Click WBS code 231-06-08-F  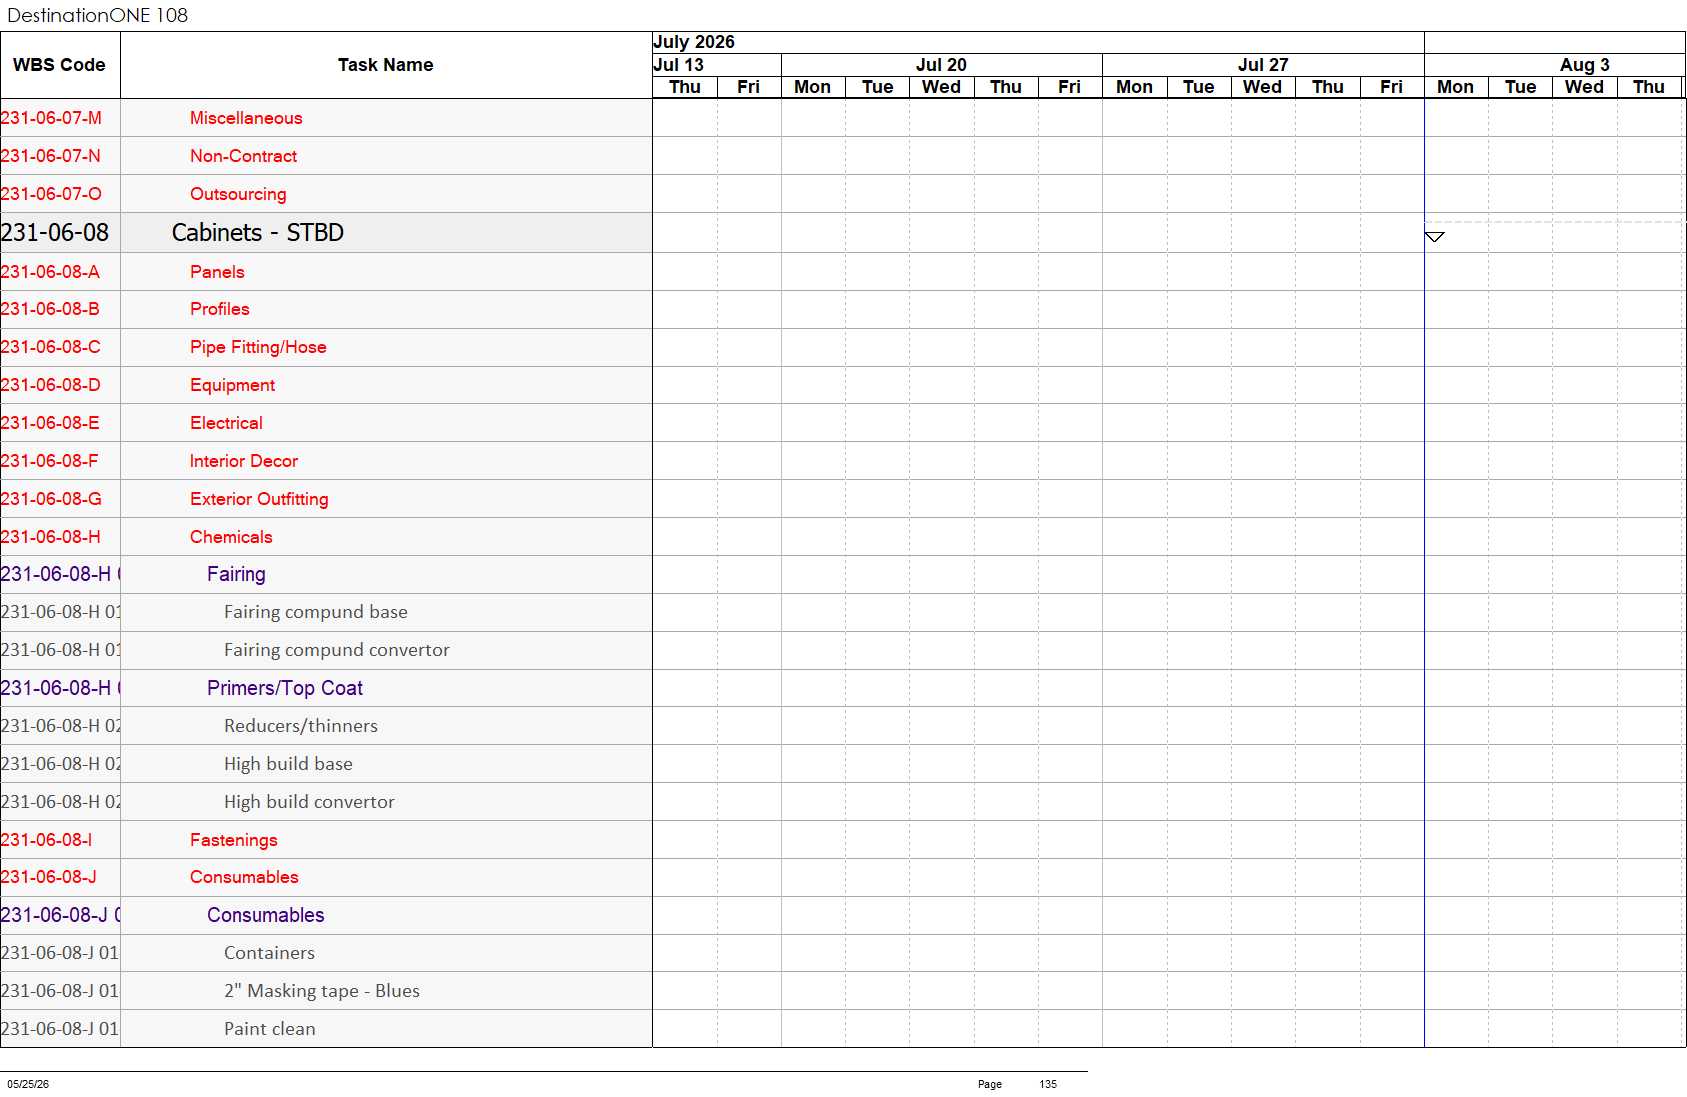click(50, 461)
